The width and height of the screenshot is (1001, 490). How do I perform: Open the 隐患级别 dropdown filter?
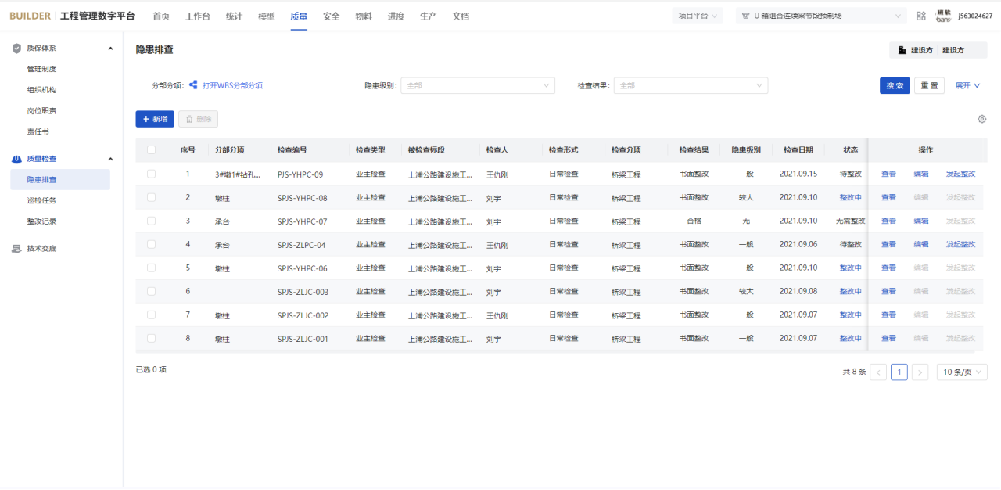(x=478, y=85)
